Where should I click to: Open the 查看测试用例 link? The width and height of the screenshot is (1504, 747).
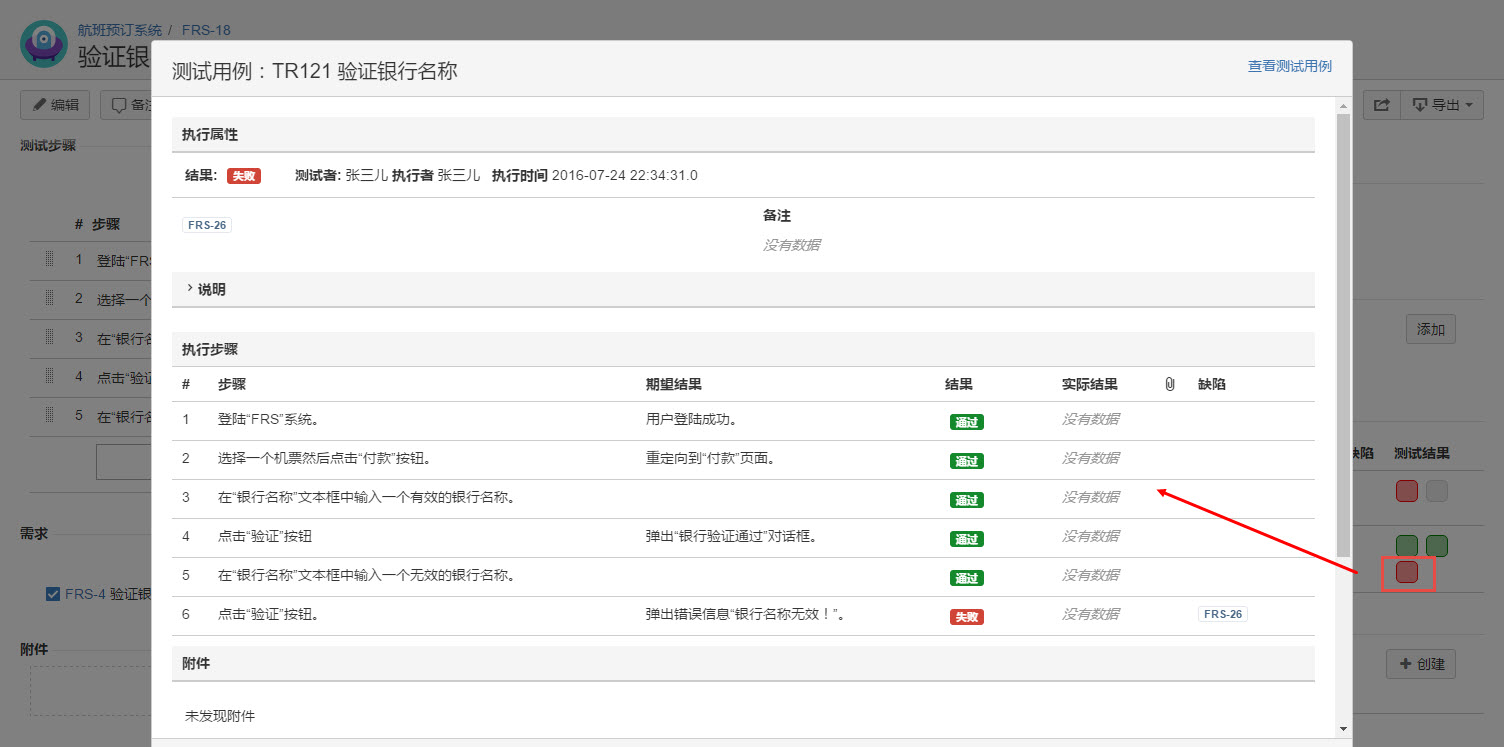pos(1289,66)
